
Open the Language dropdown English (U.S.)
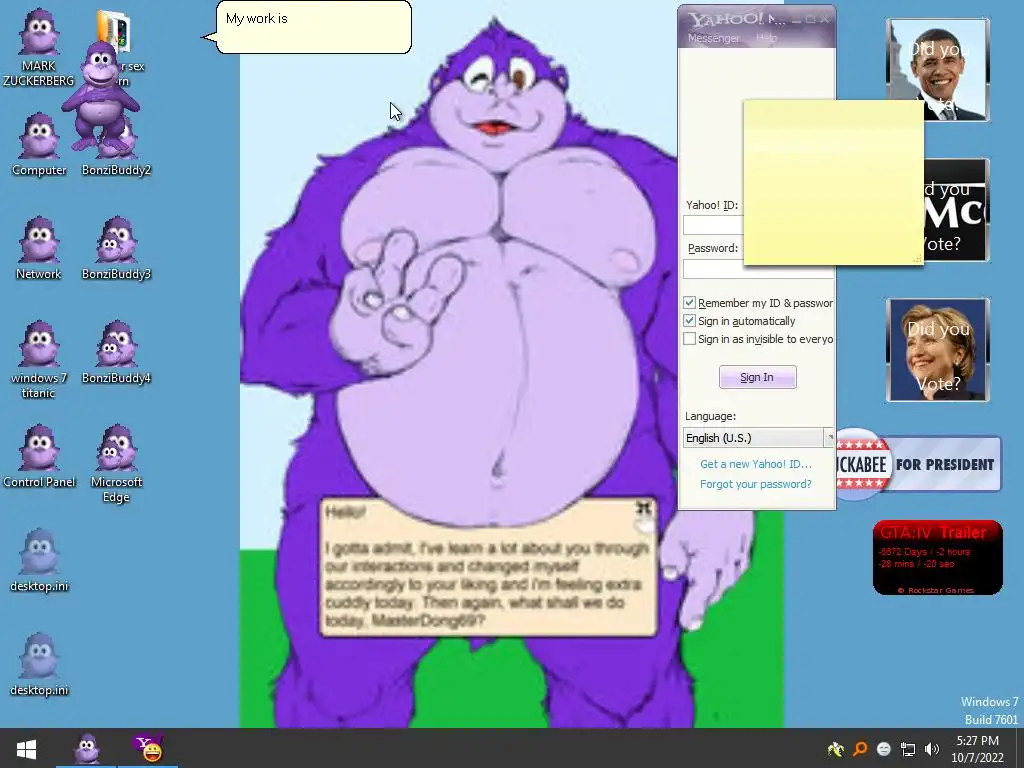(758, 438)
